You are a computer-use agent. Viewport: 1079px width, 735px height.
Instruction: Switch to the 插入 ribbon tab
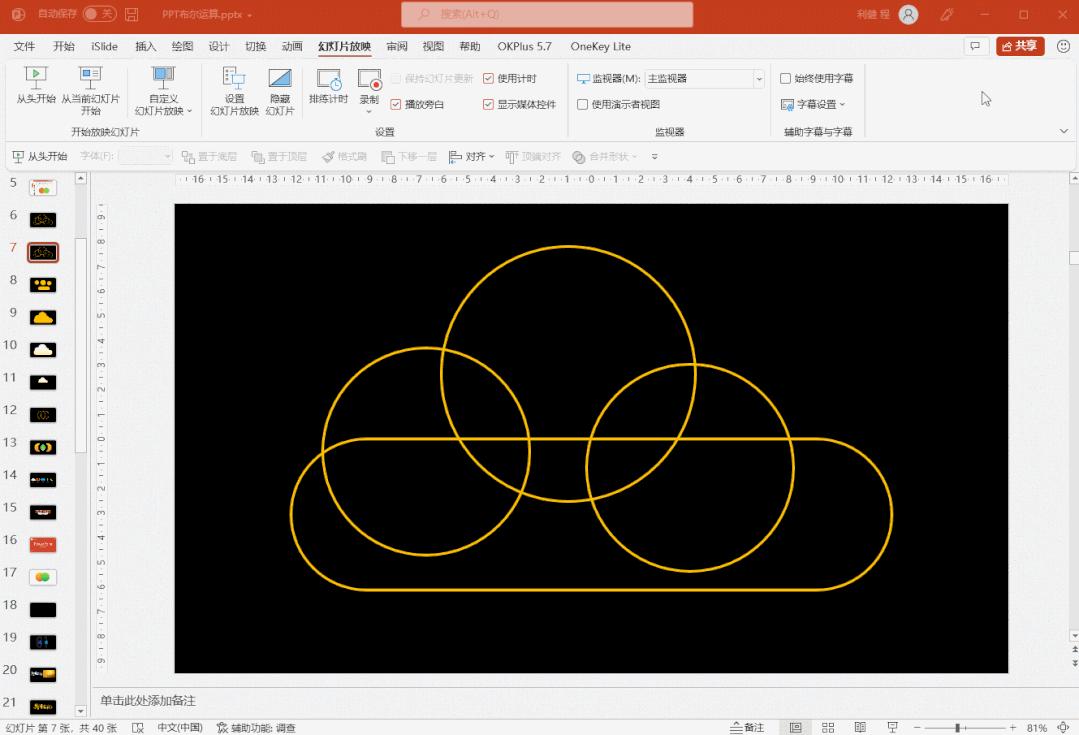[x=146, y=46]
